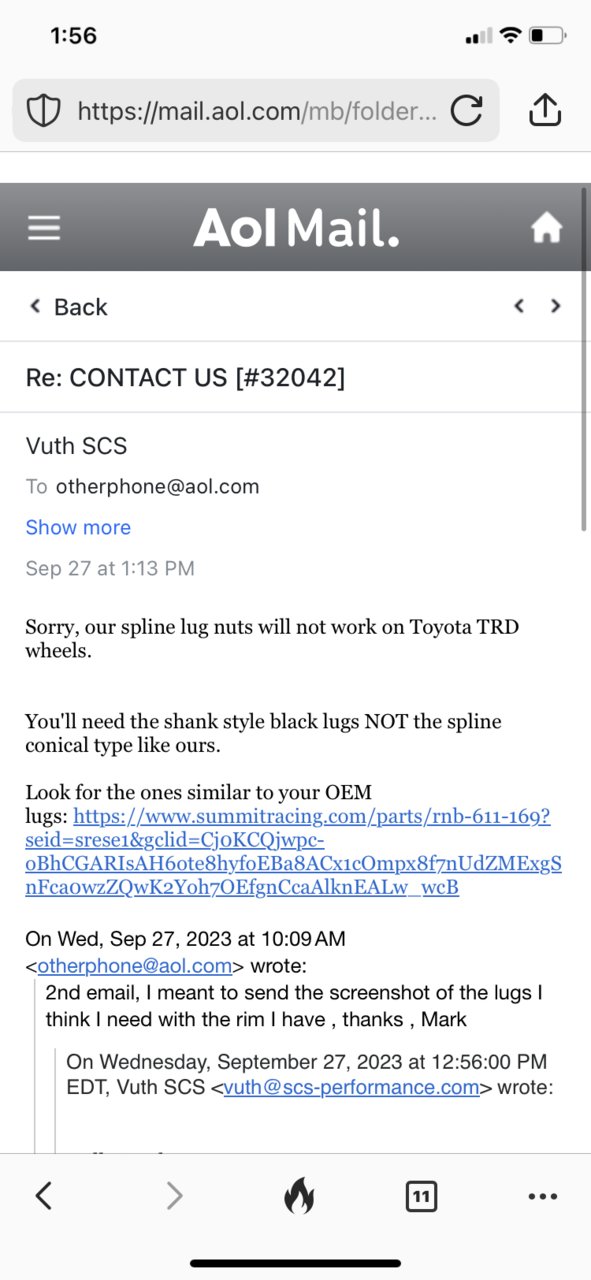Go to AOL Mail home icon
The image size is (591, 1280).
click(546, 229)
